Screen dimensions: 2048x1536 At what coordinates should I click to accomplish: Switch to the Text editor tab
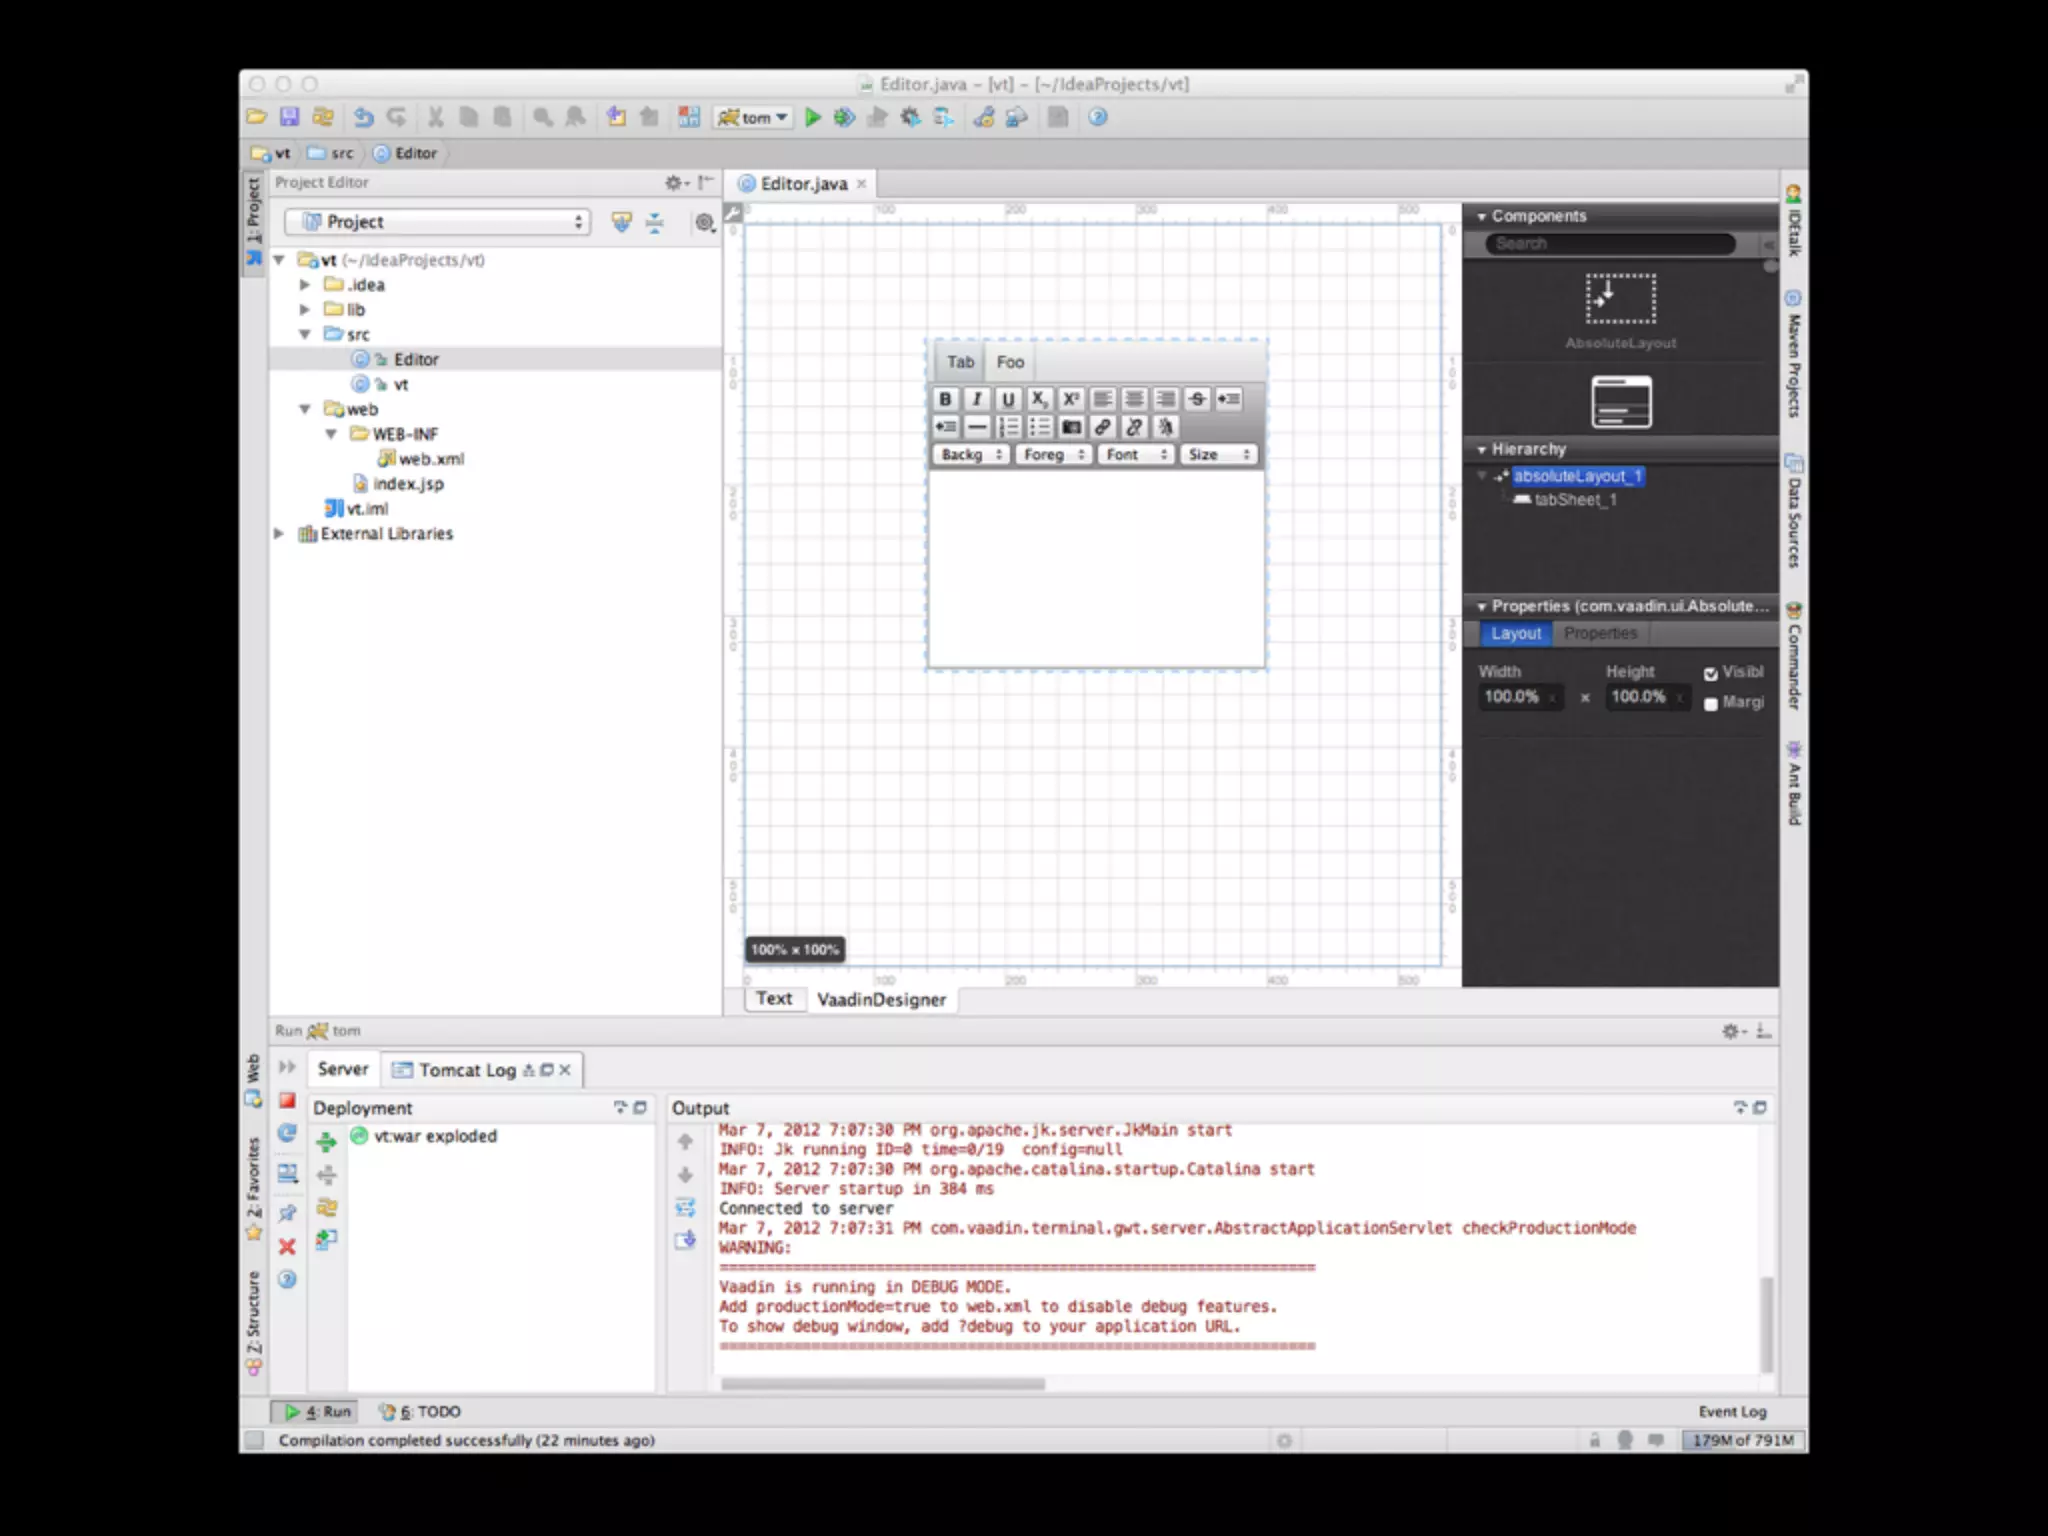coord(774,999)
